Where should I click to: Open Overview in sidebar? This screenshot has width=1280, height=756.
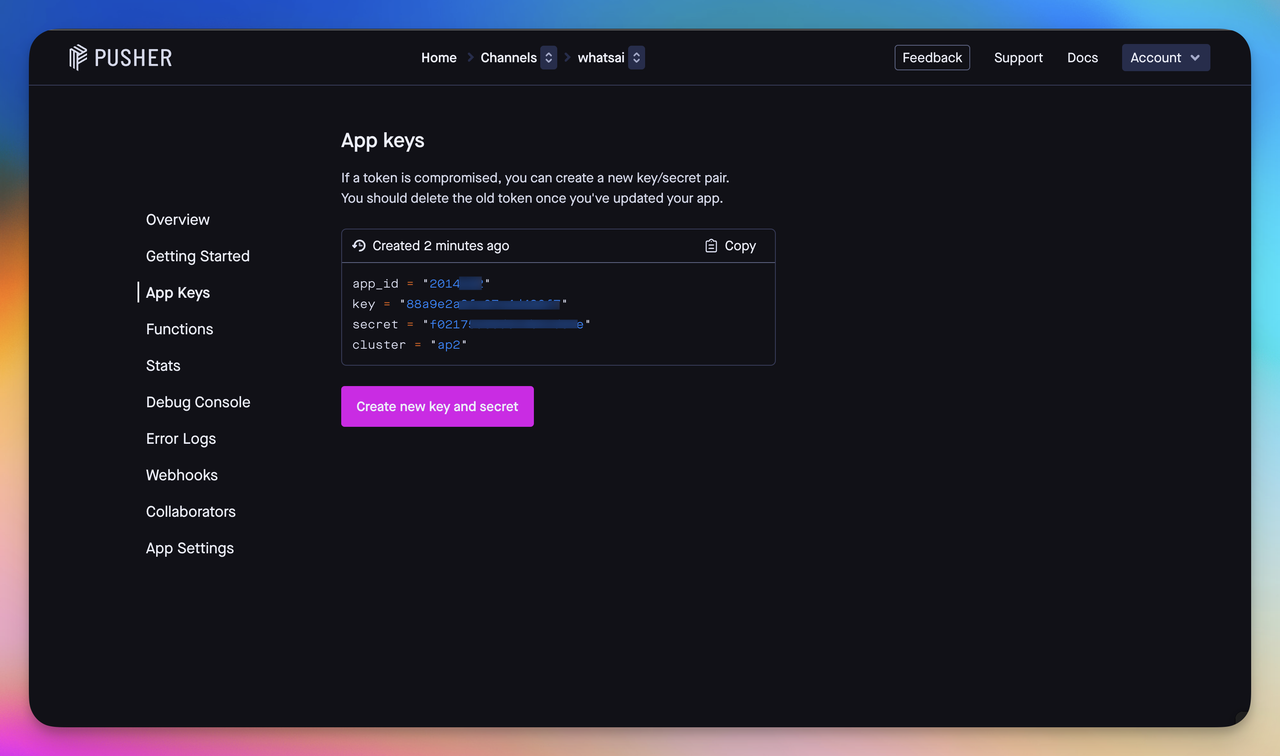(178, 220)
